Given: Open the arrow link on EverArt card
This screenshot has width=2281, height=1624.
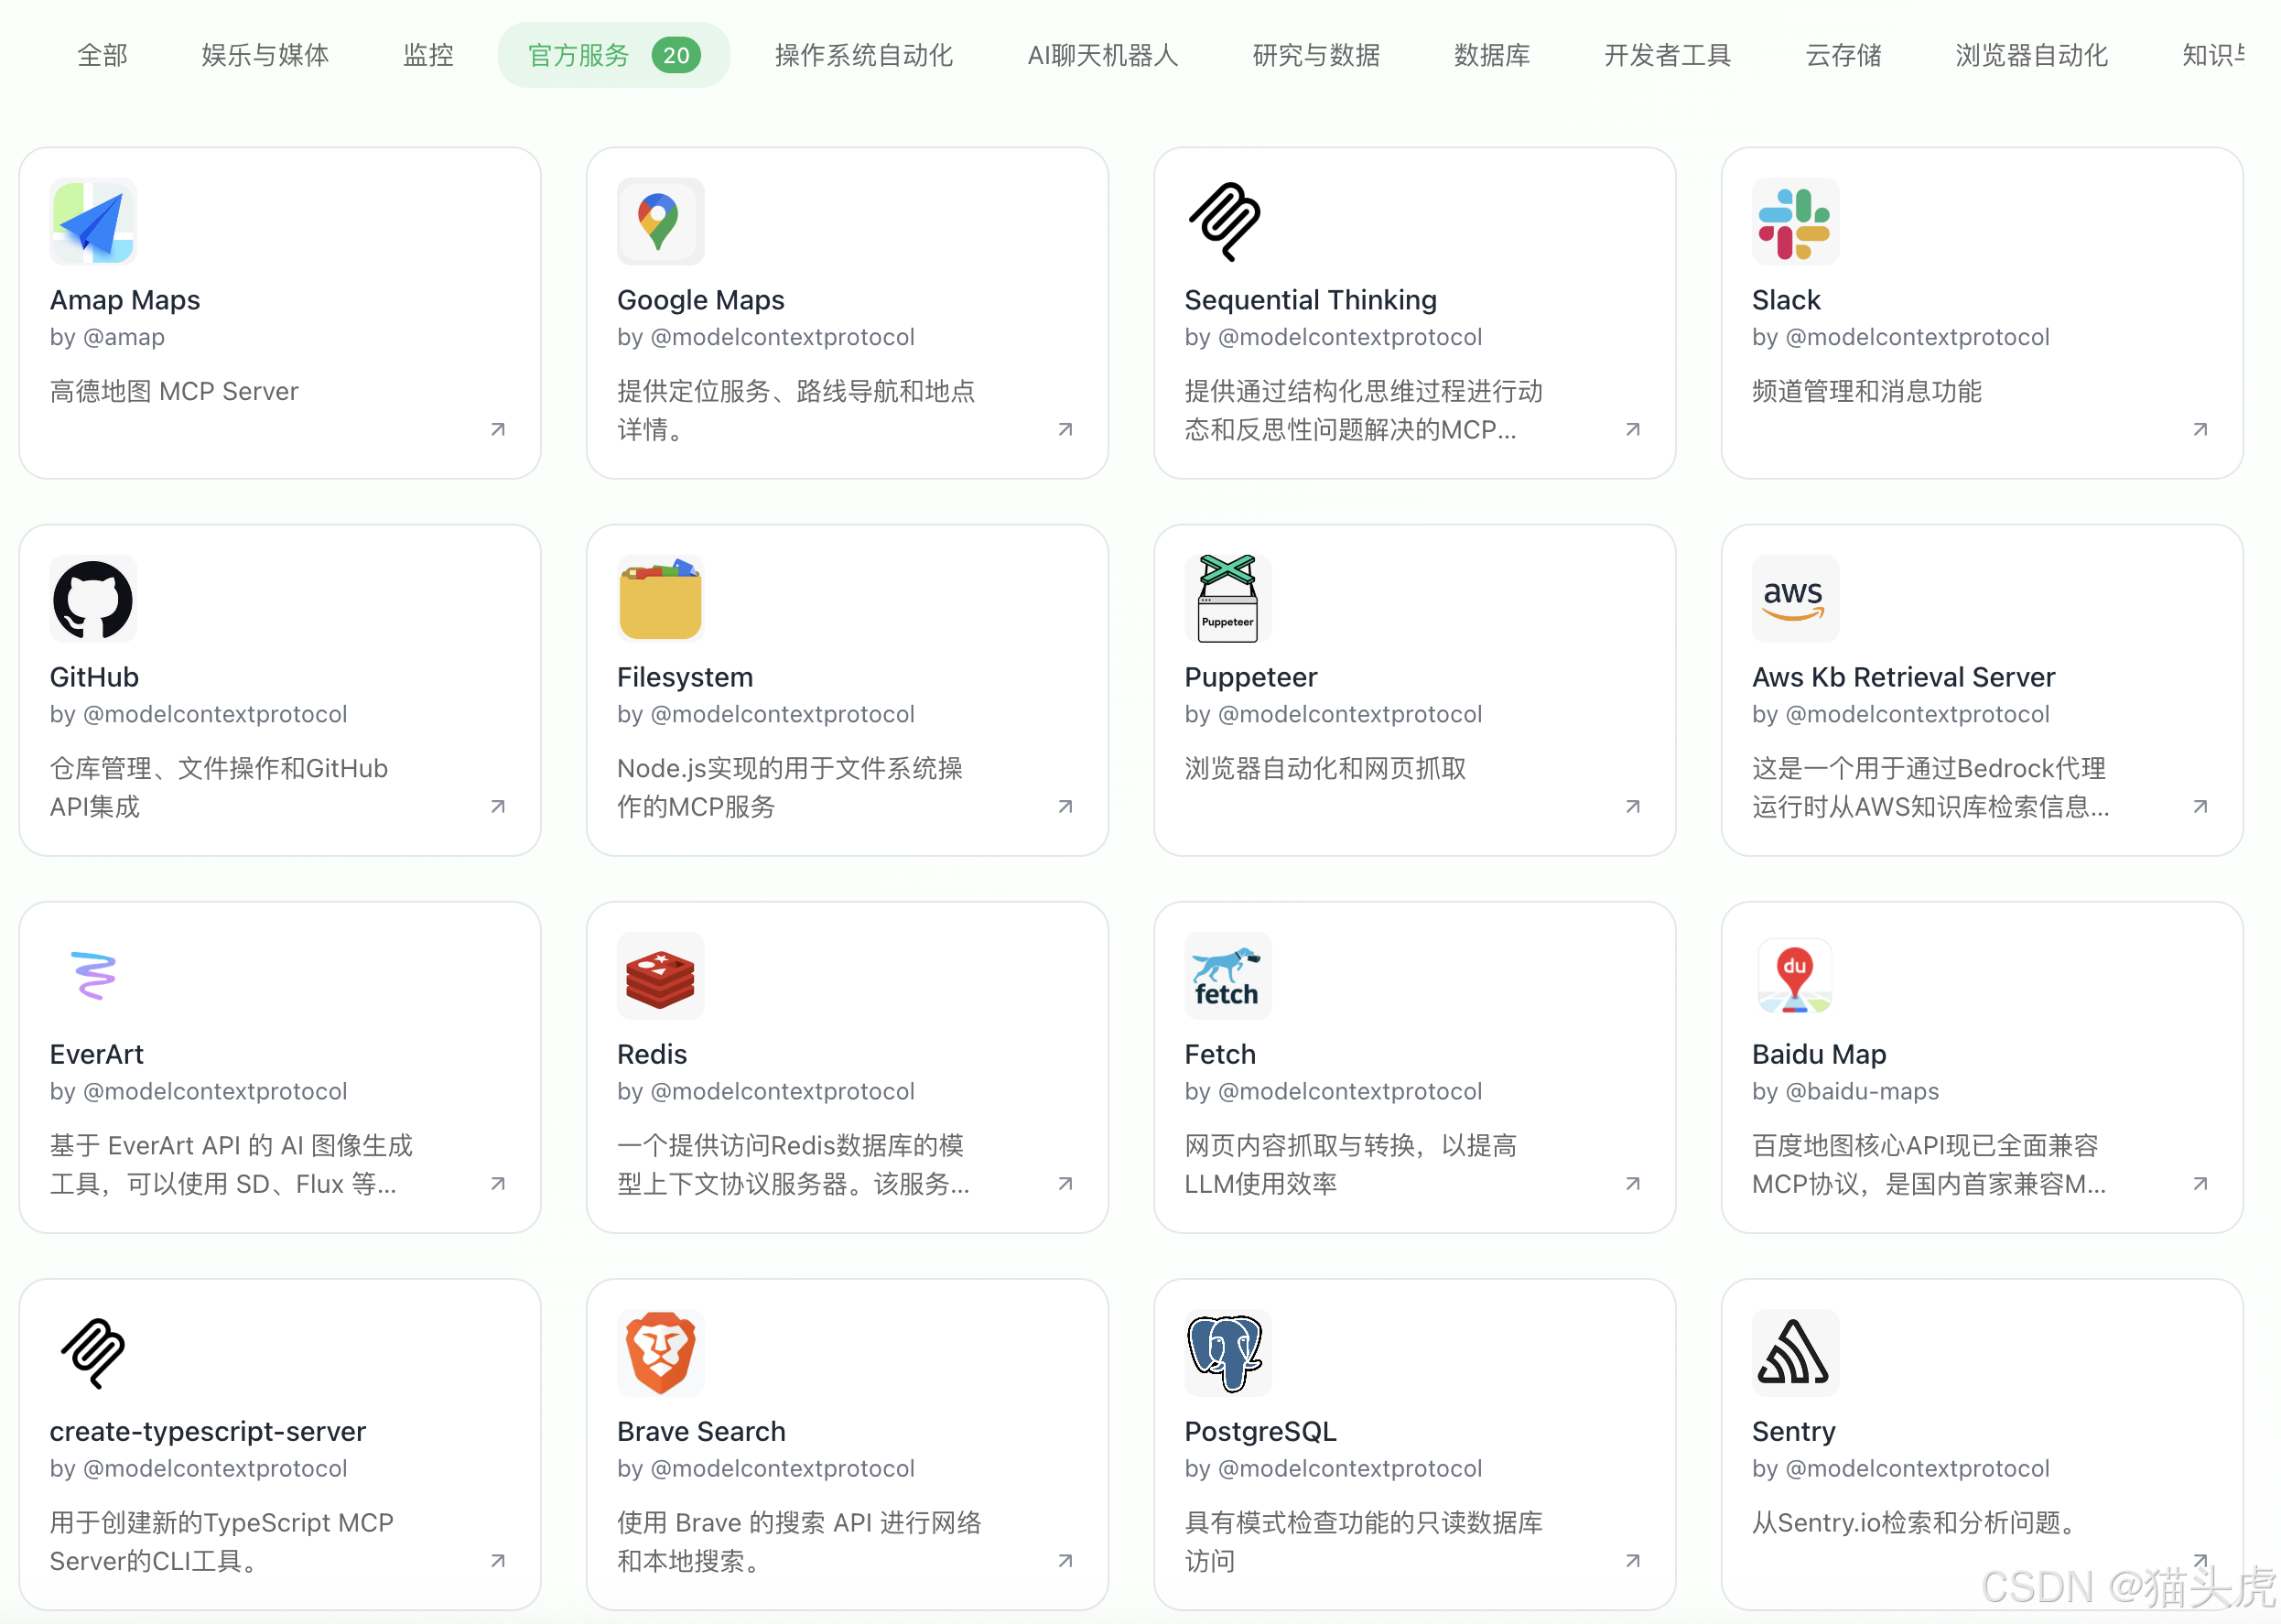Looking at the screenshot, I should (x=498, y=1183).
